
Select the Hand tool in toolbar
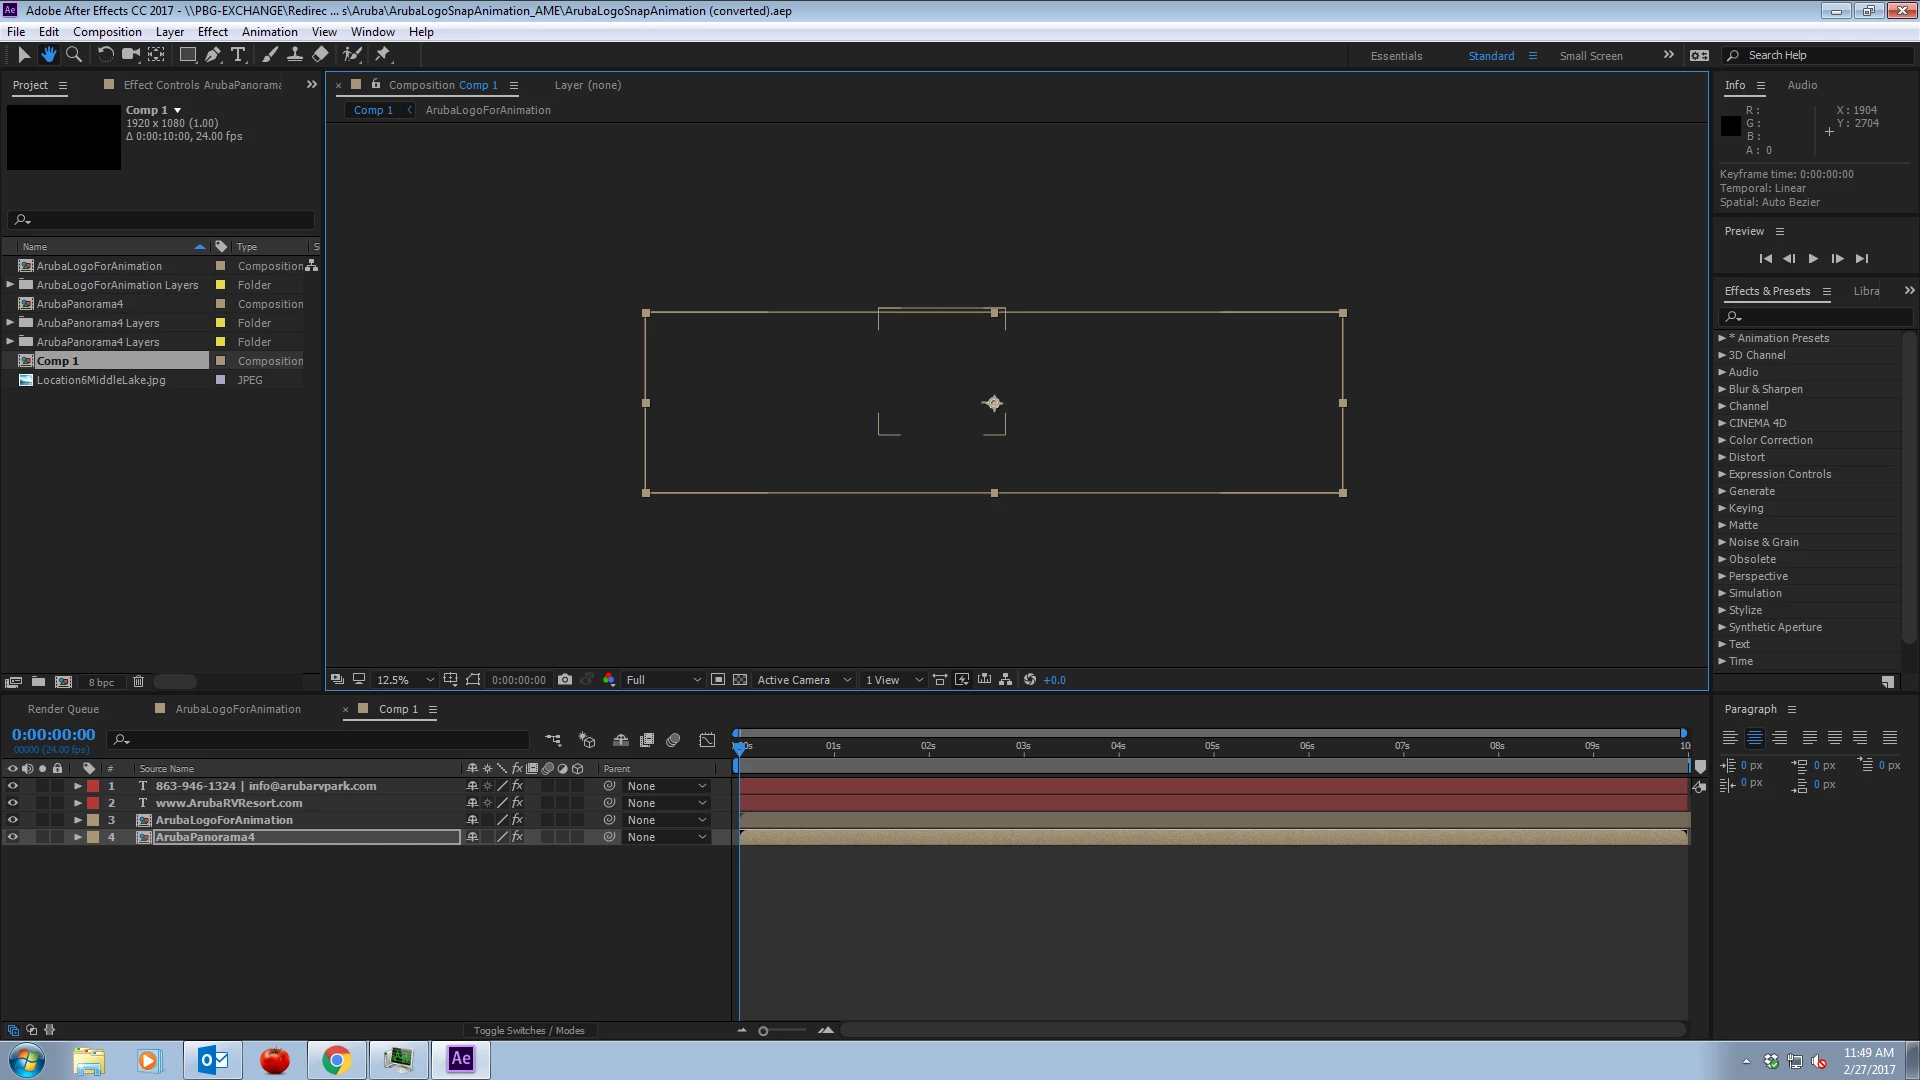coord(48,55)
